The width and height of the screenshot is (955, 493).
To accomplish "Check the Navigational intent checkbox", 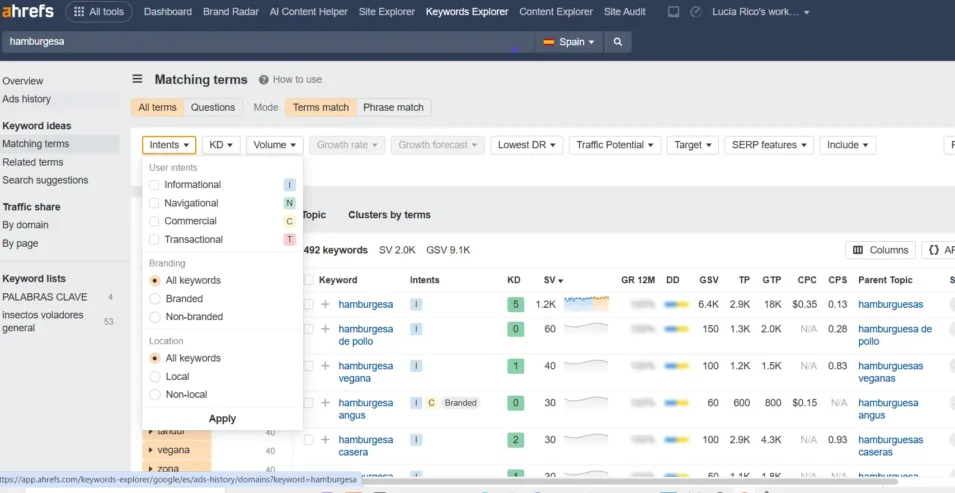I will tap(154, 203).
